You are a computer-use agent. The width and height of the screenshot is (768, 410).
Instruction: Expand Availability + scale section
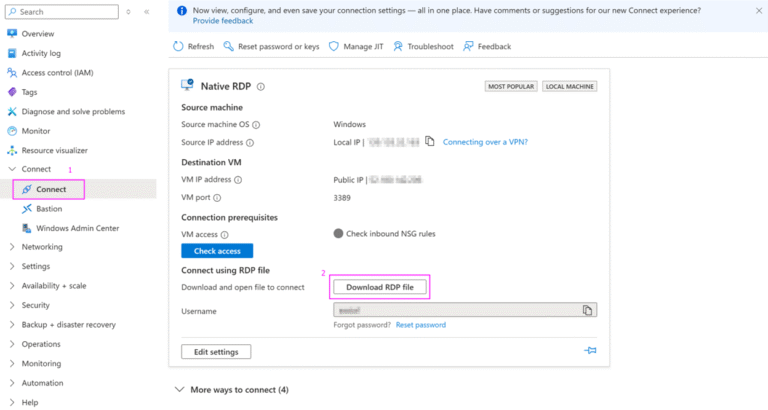[12, 286]
